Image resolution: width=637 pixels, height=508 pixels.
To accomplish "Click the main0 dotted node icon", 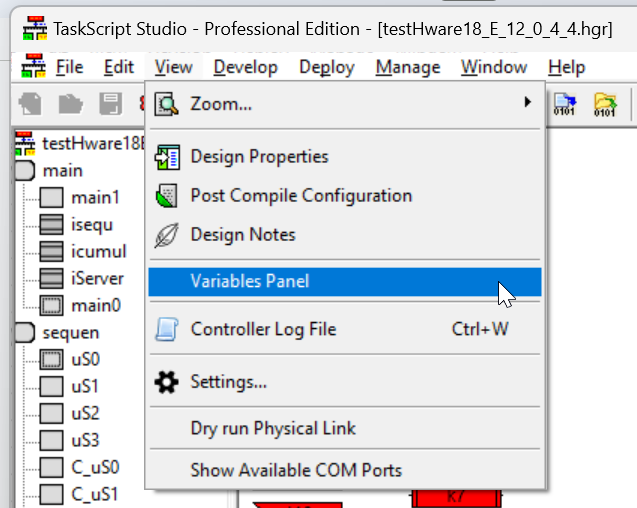I will tap(51, 306).
